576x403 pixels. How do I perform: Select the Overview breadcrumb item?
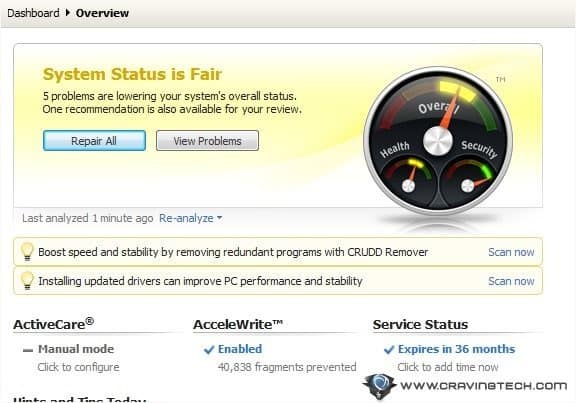pos(102,13)
